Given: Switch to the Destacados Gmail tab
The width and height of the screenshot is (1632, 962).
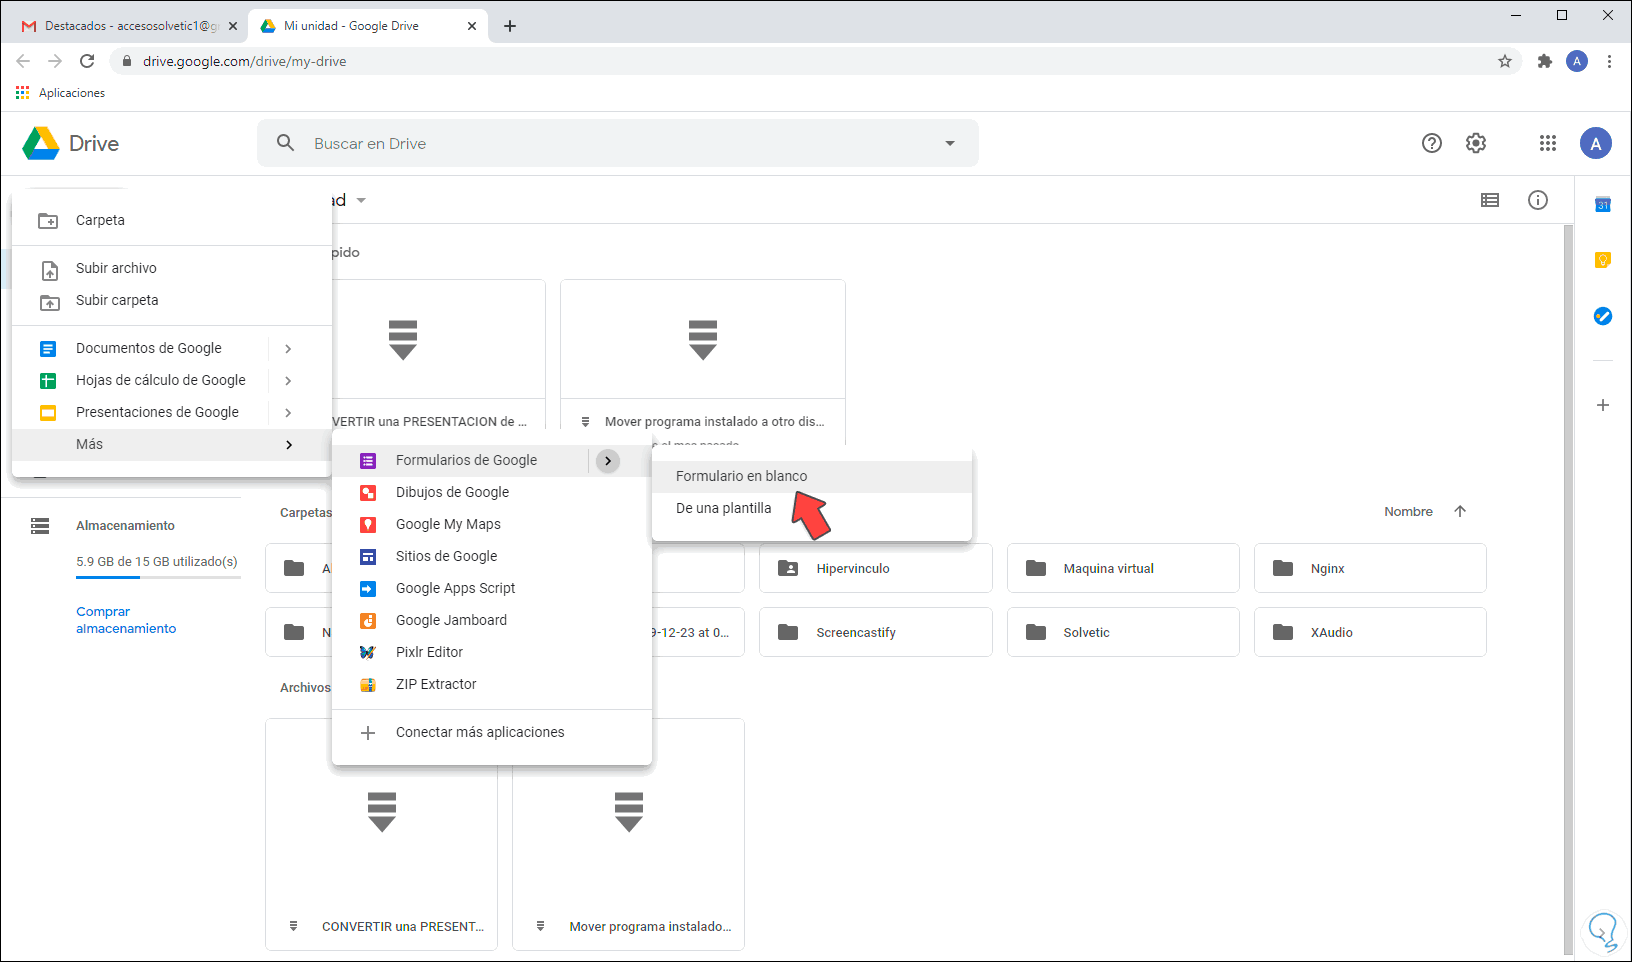Looking at the screenshot, I should pos(128,26).
